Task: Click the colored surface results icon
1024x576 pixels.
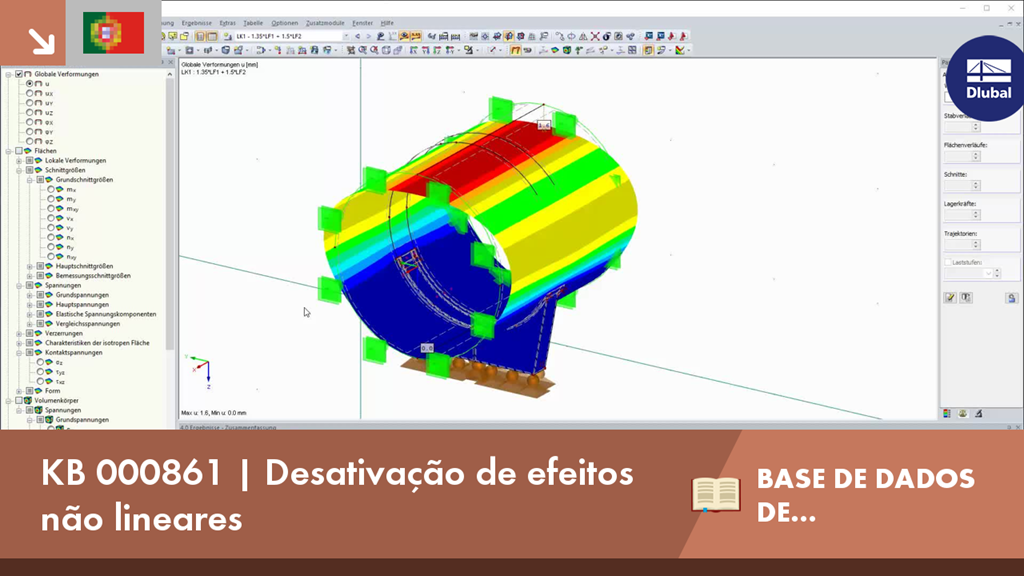Action: click(554, 50)
